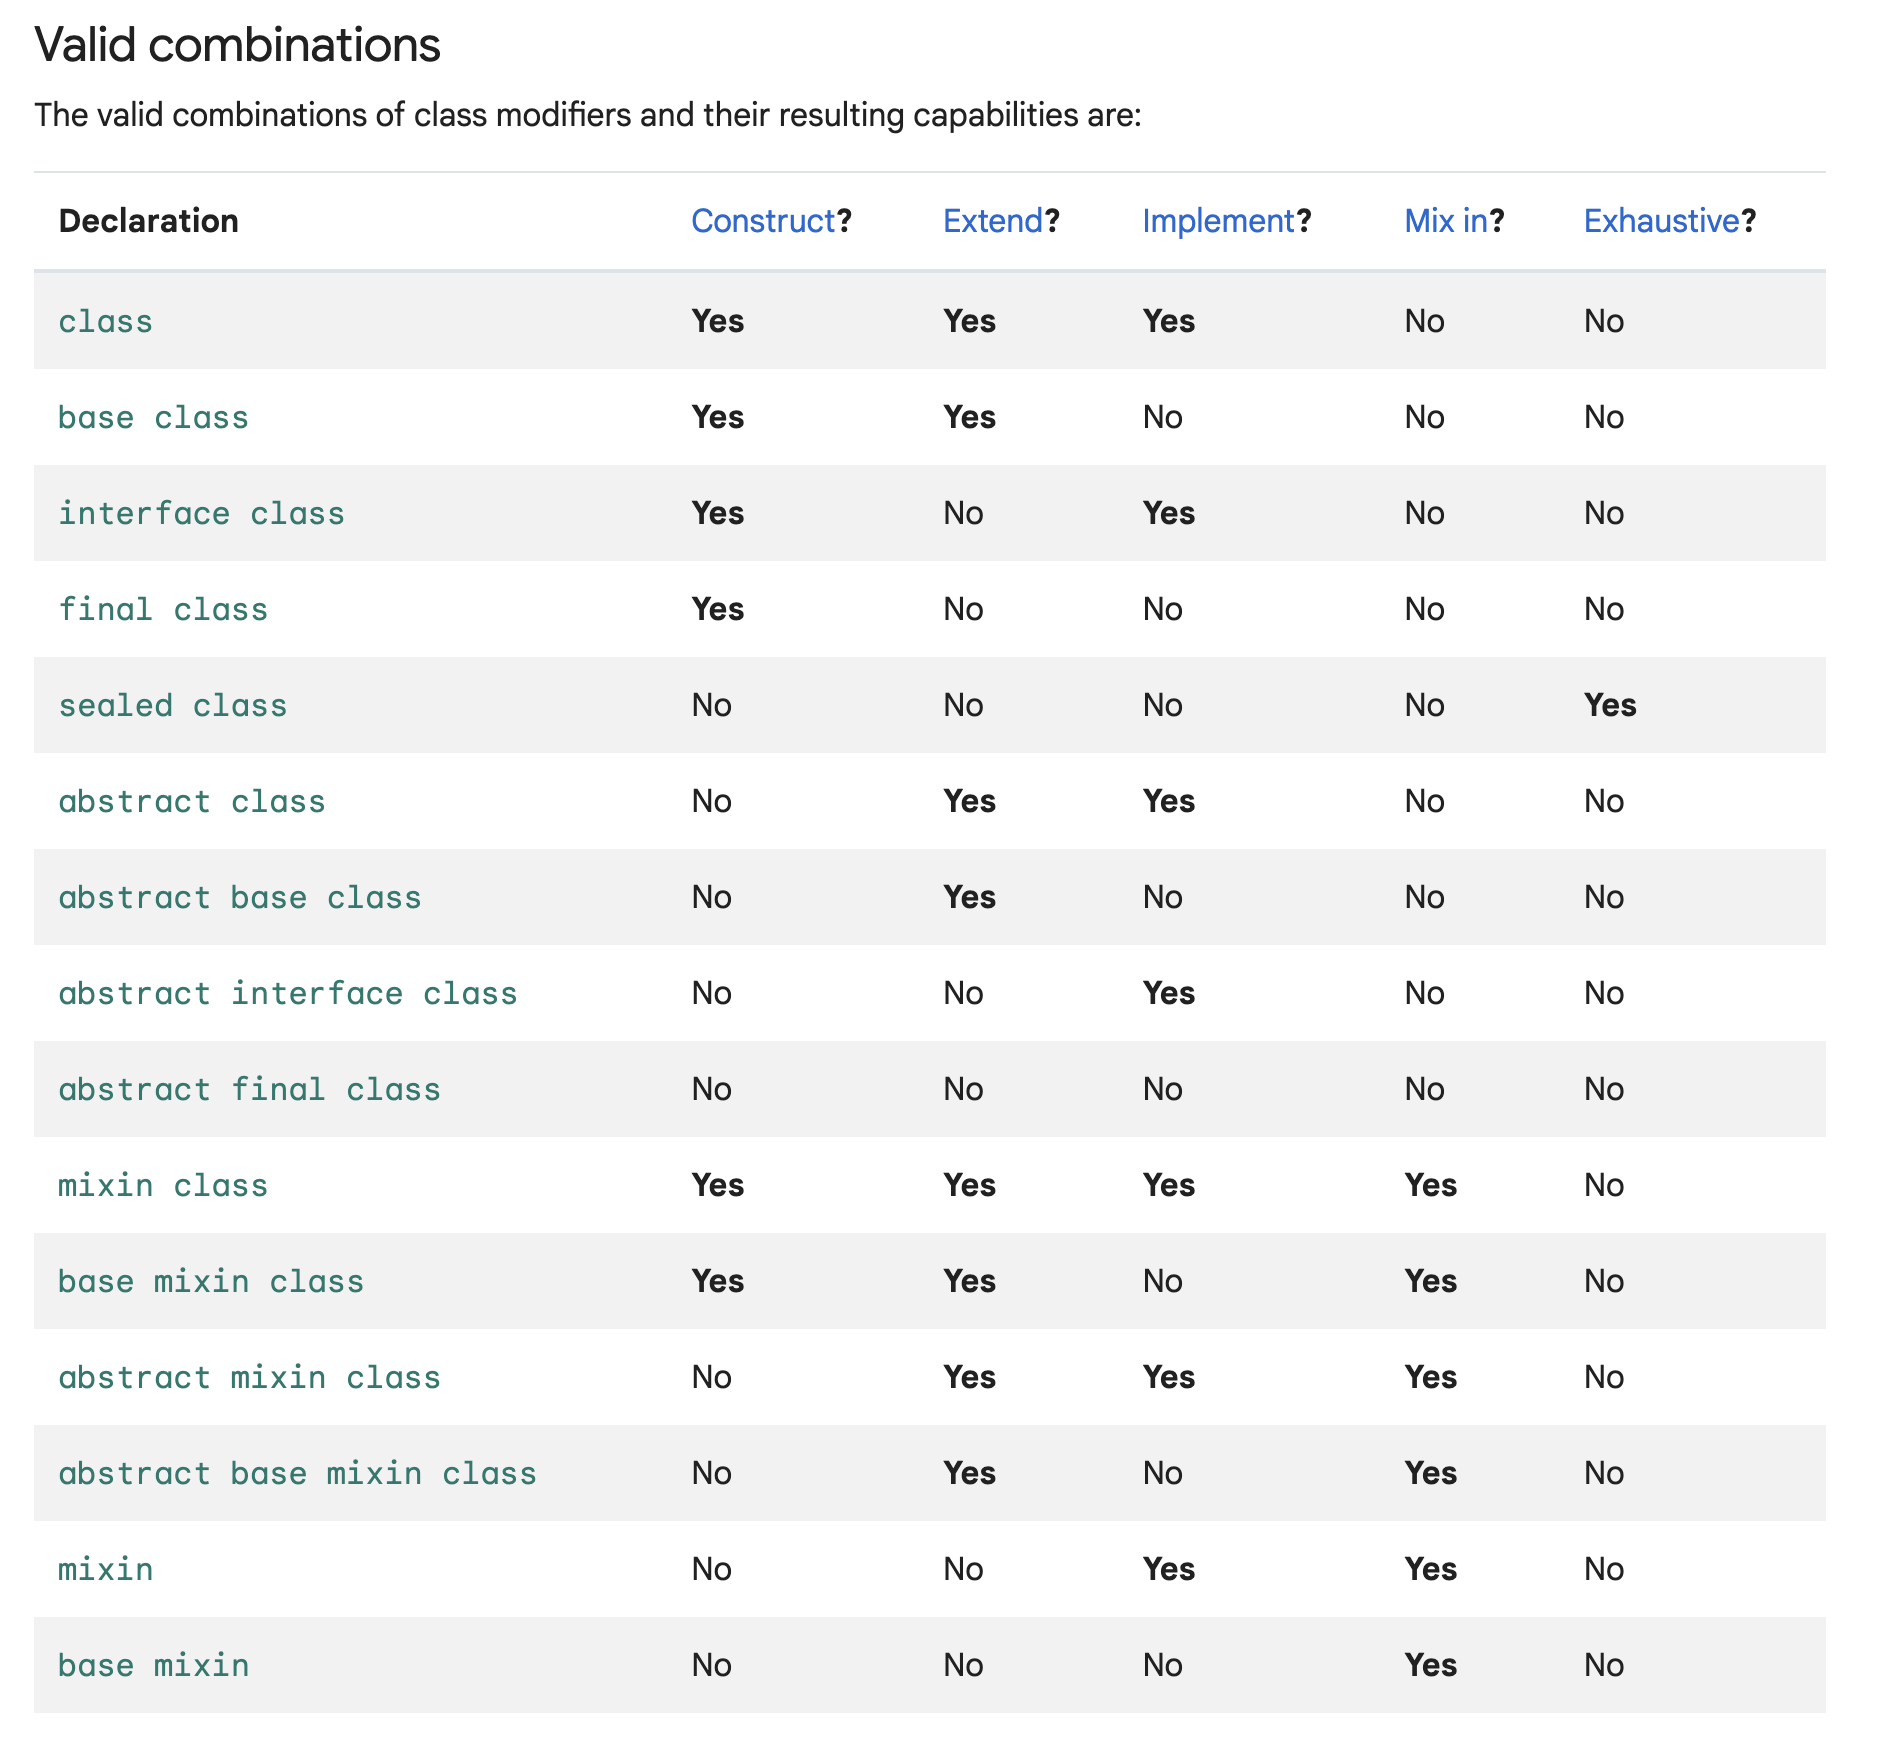1880x1760 pixels.
Task: Click Mix in Yes in base mixin row
Action: (1430, 1665)
